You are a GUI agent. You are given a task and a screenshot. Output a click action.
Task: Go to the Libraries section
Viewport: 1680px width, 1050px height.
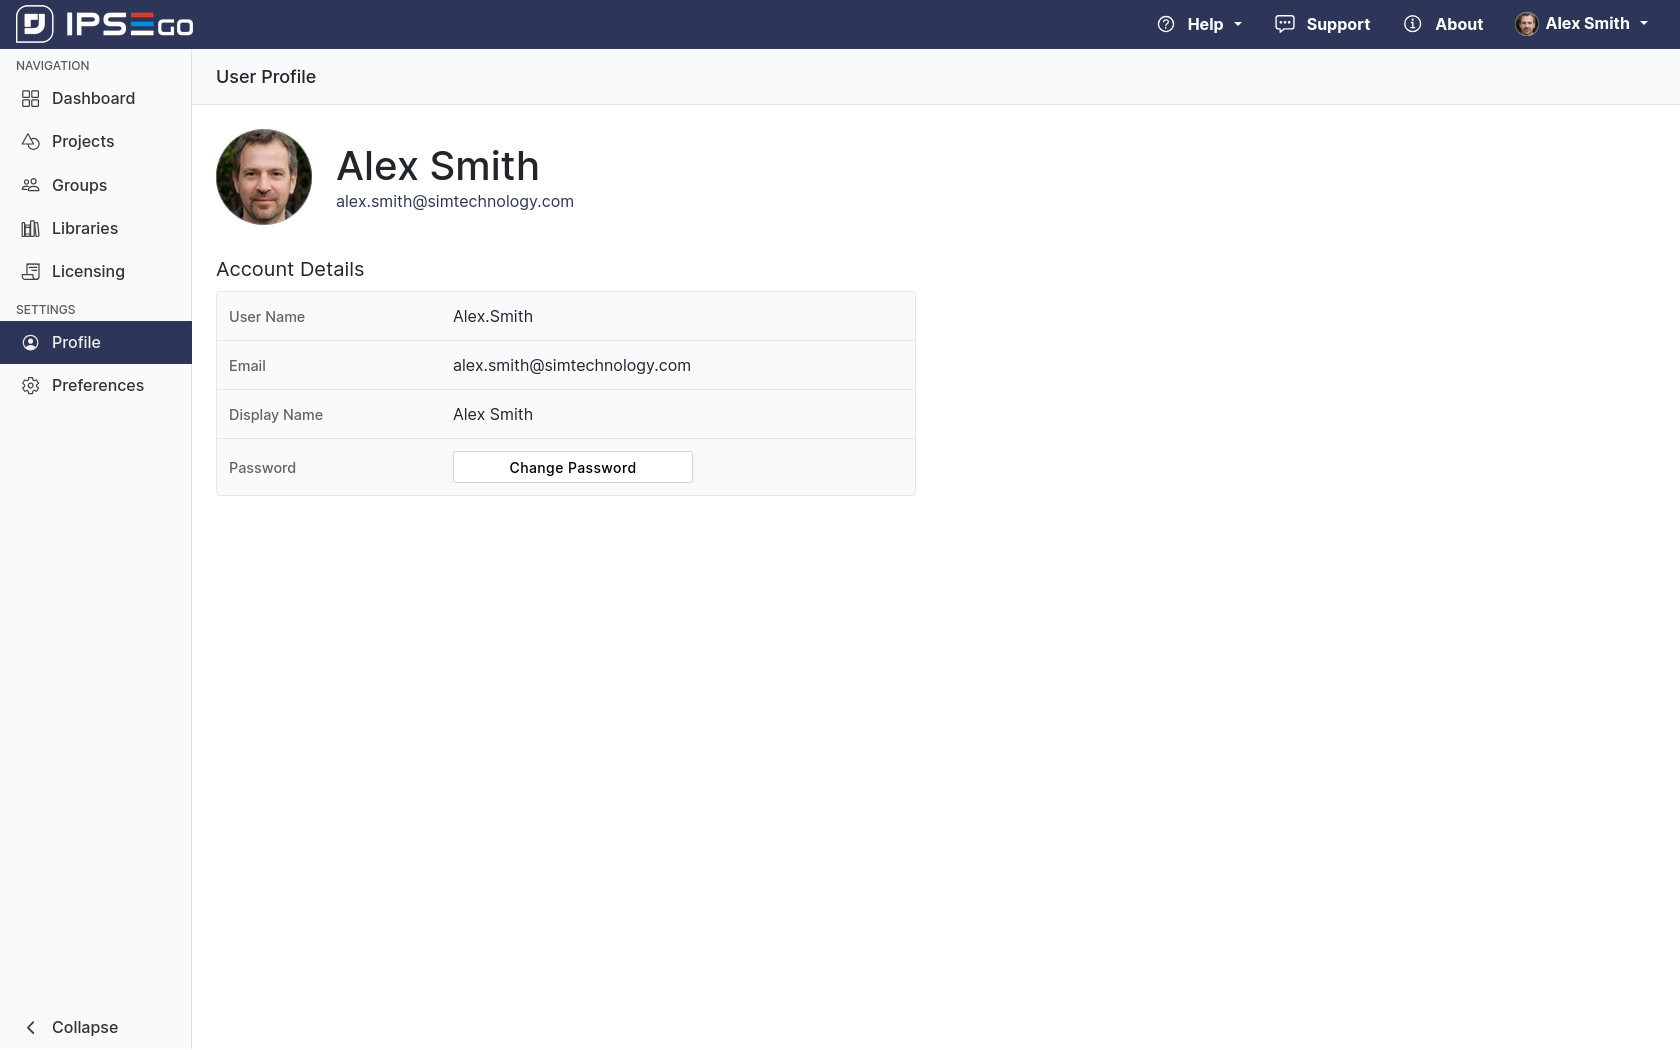pyautogui.click(x=84, y=228)
